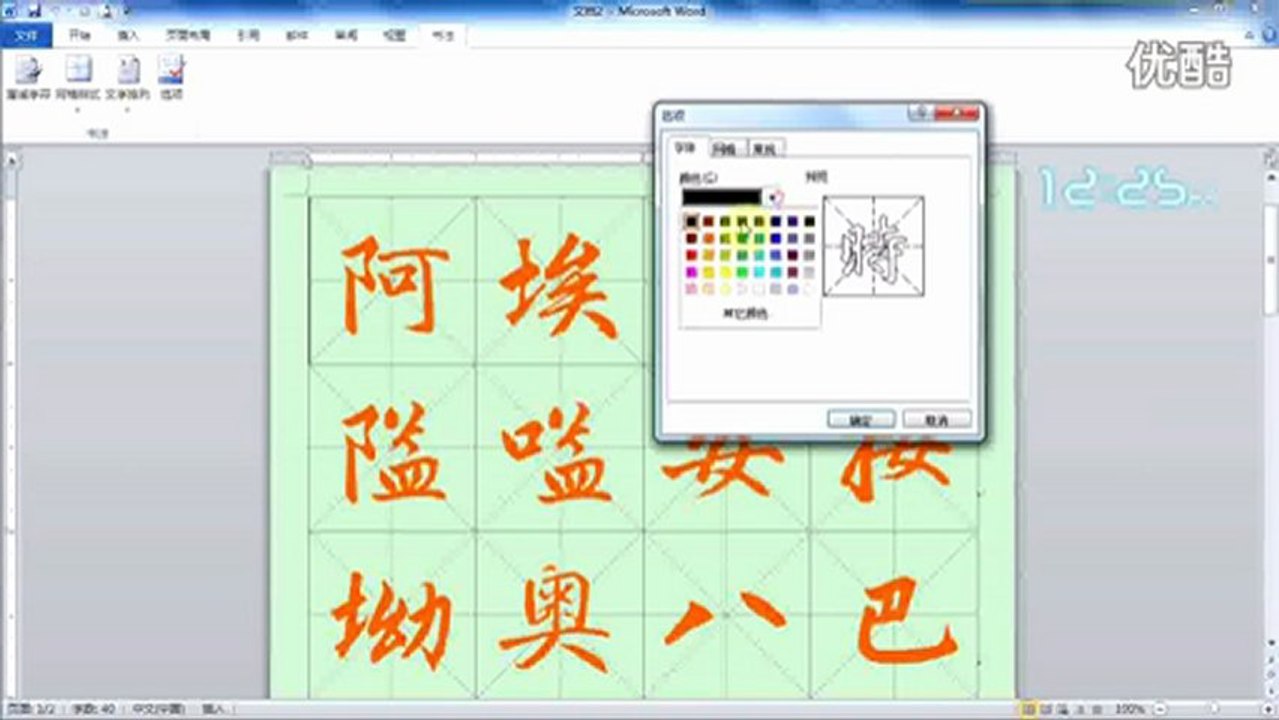The image size is (1279, 720).
Task: Open the 颜色 color dropdown arrow
Action: click(x=772, y=197)
